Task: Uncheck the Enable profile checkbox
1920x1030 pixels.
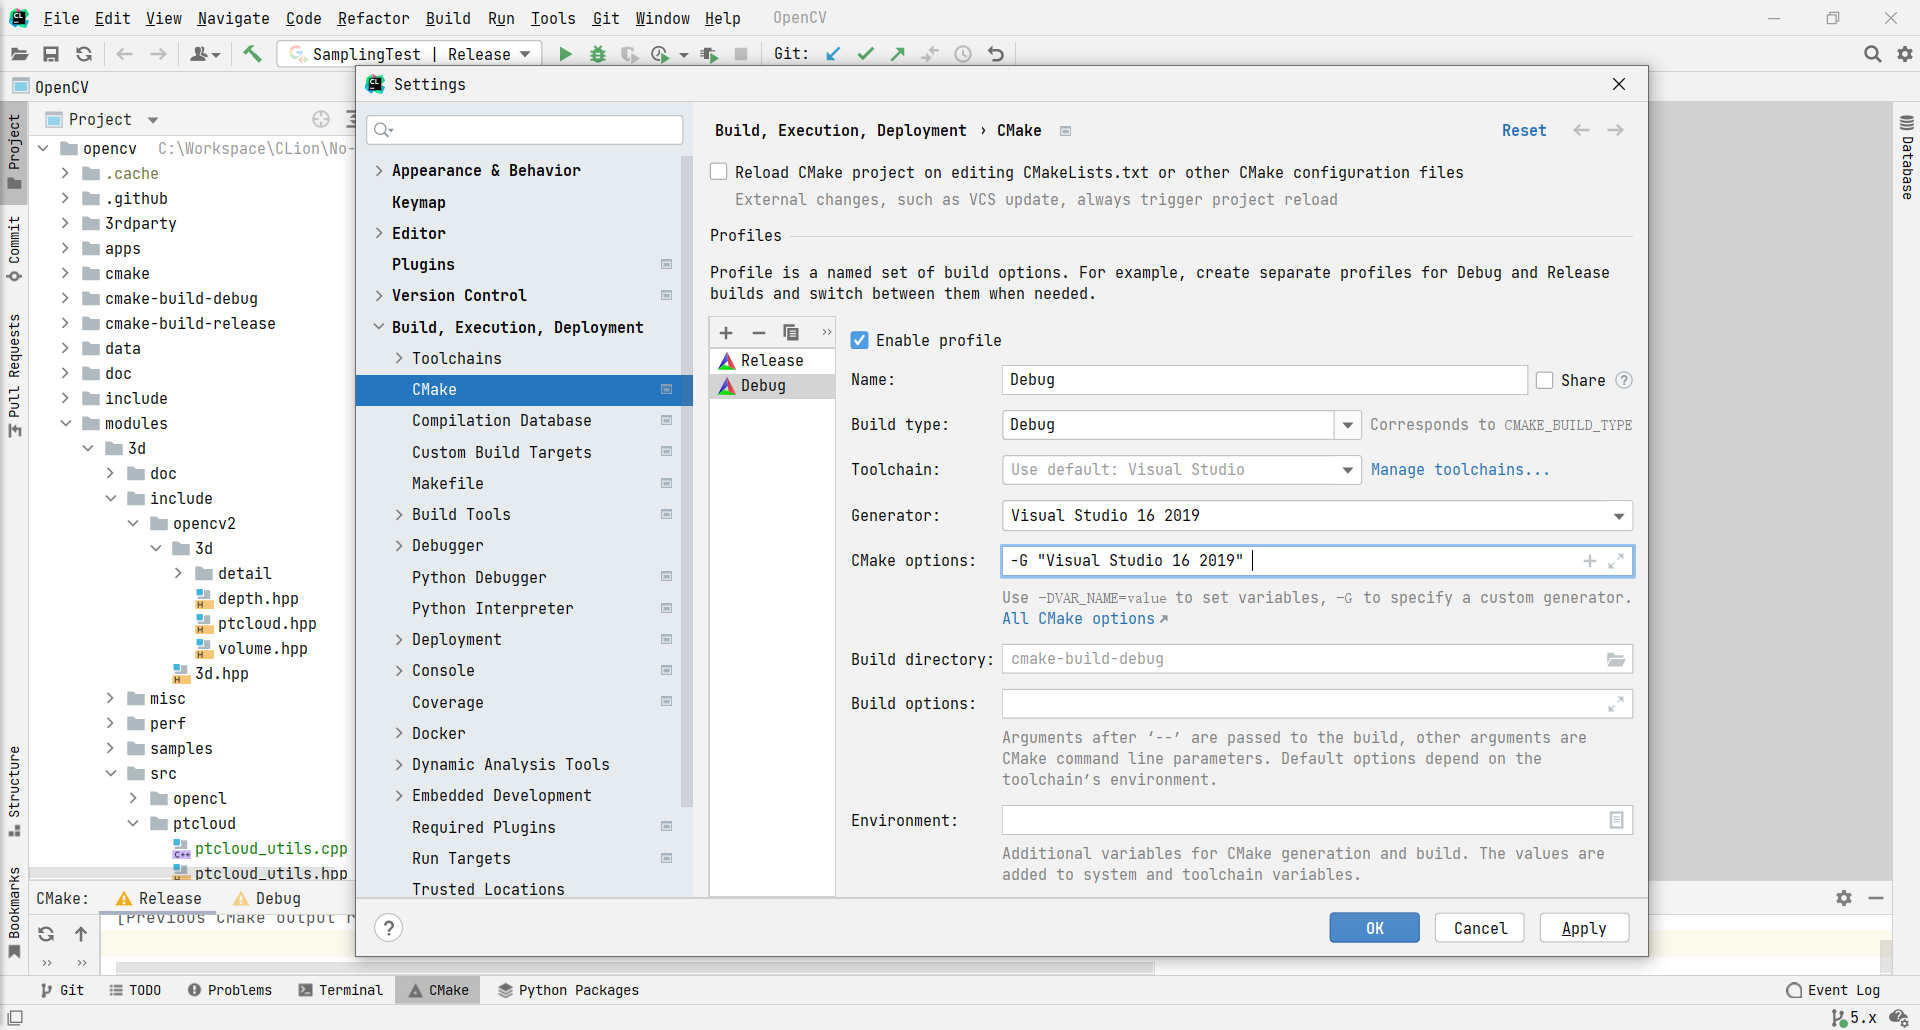Action: [x=860, y=340]
